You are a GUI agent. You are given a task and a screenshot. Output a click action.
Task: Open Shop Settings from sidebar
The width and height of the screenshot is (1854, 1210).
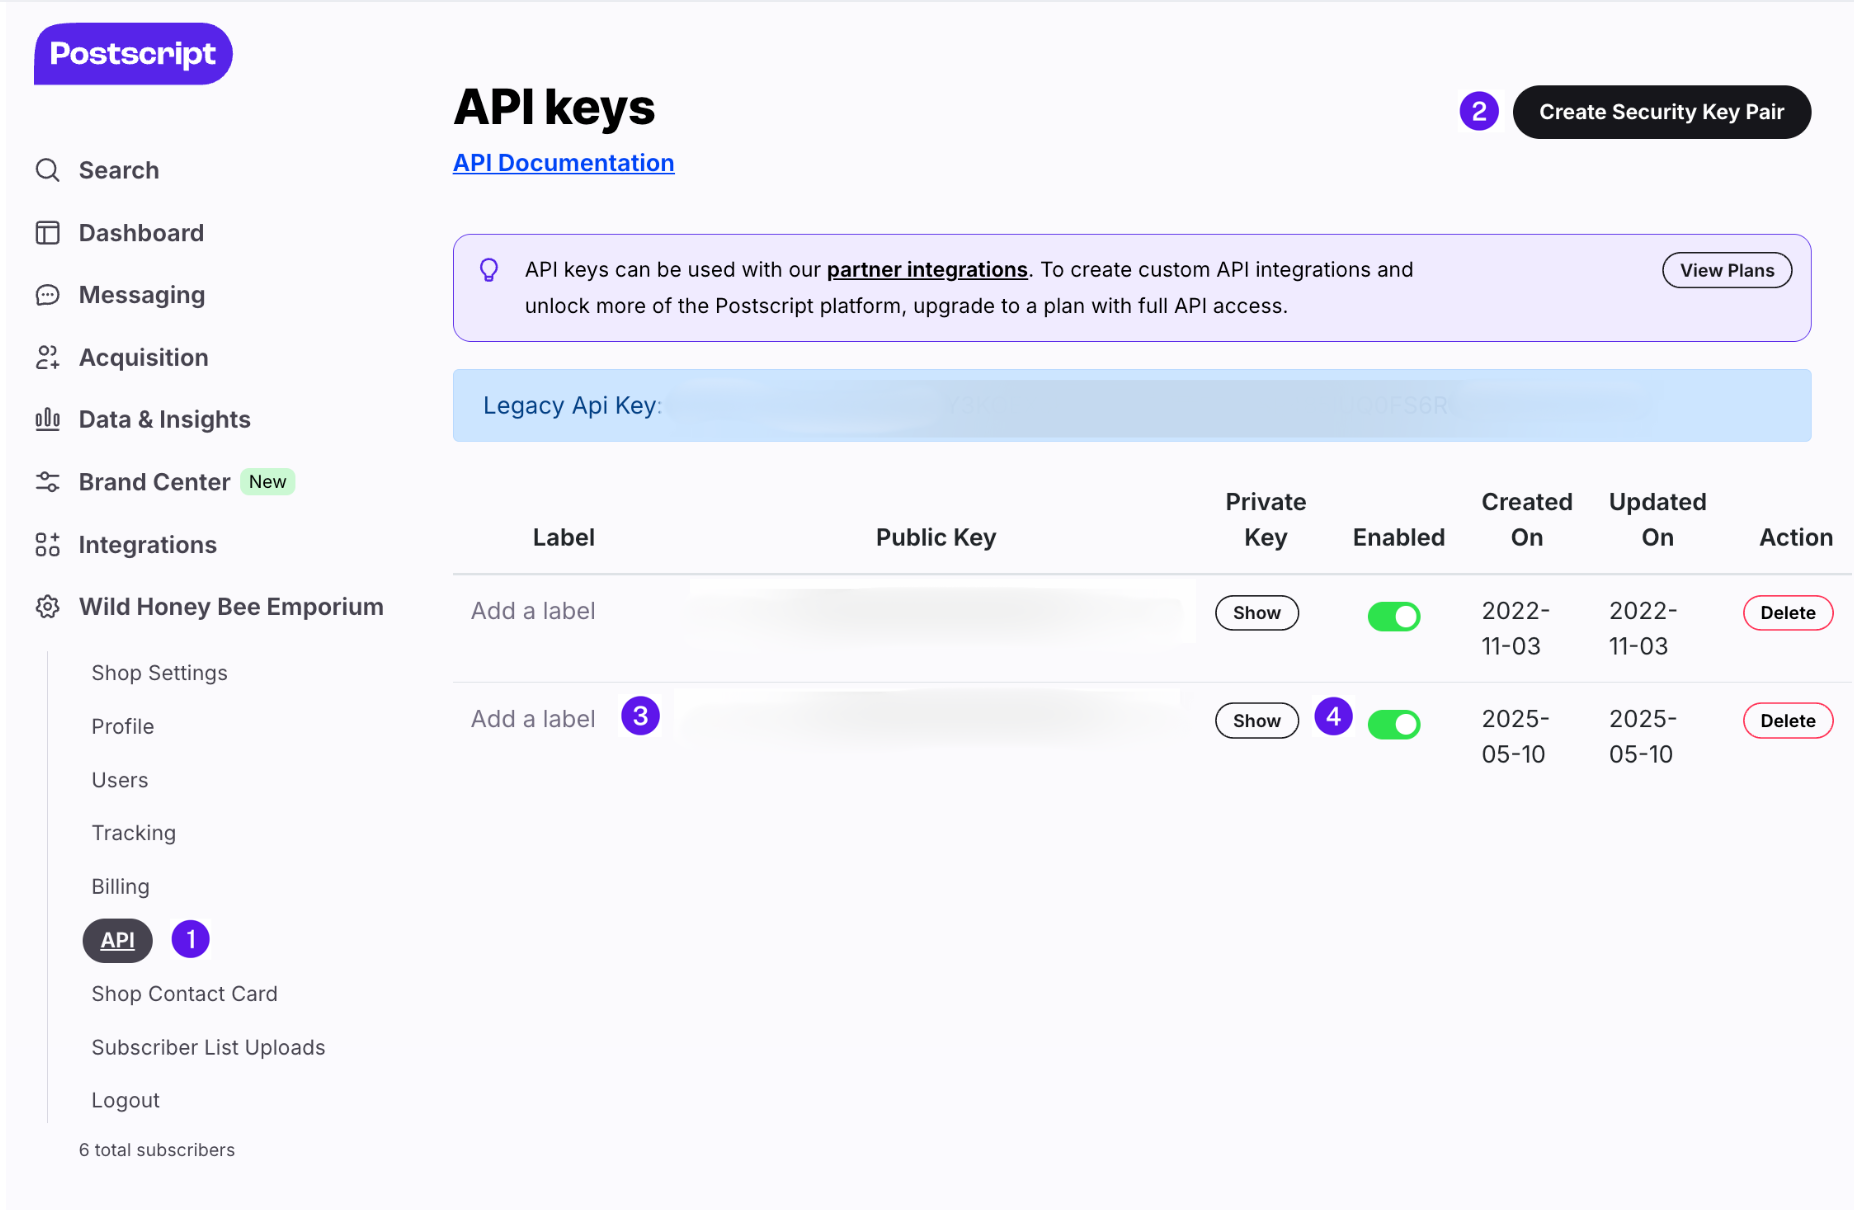tap(159, 672)
